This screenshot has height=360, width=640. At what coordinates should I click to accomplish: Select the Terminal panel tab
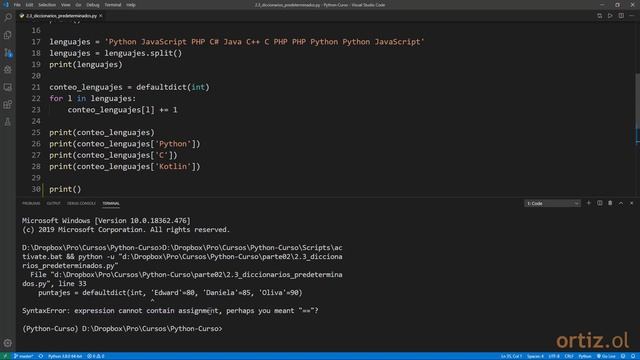tap(111, 203)
